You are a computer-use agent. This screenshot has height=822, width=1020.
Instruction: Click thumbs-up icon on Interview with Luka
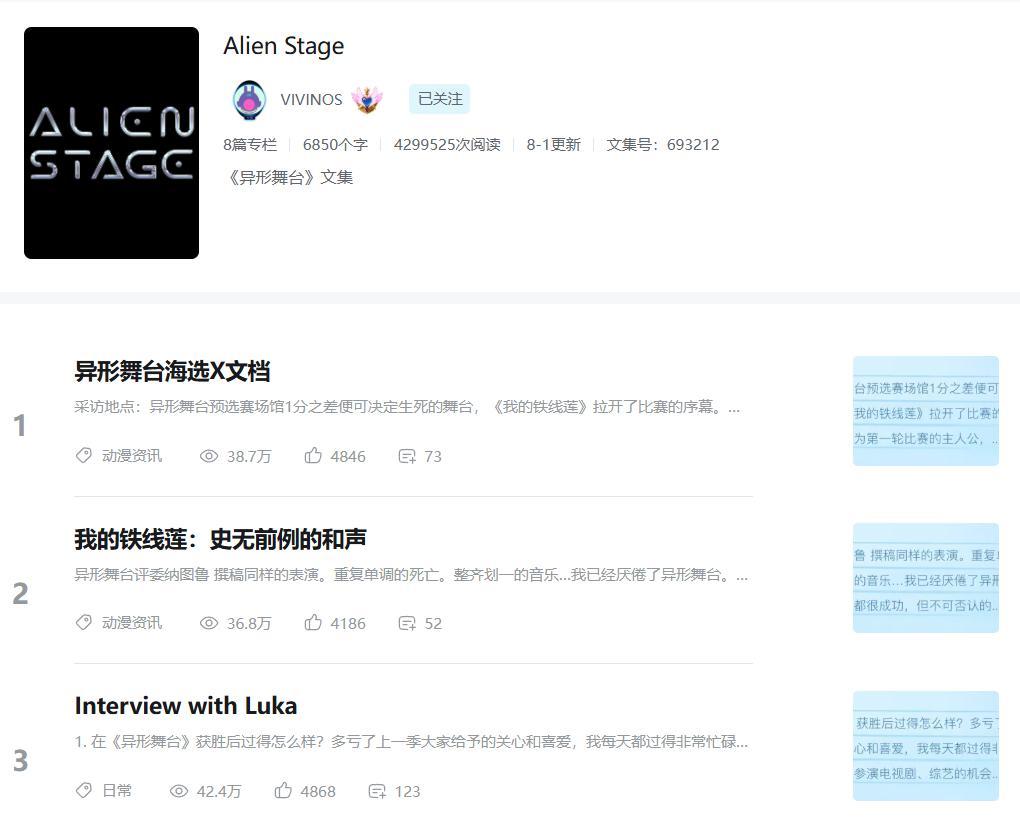click(283, 791)
